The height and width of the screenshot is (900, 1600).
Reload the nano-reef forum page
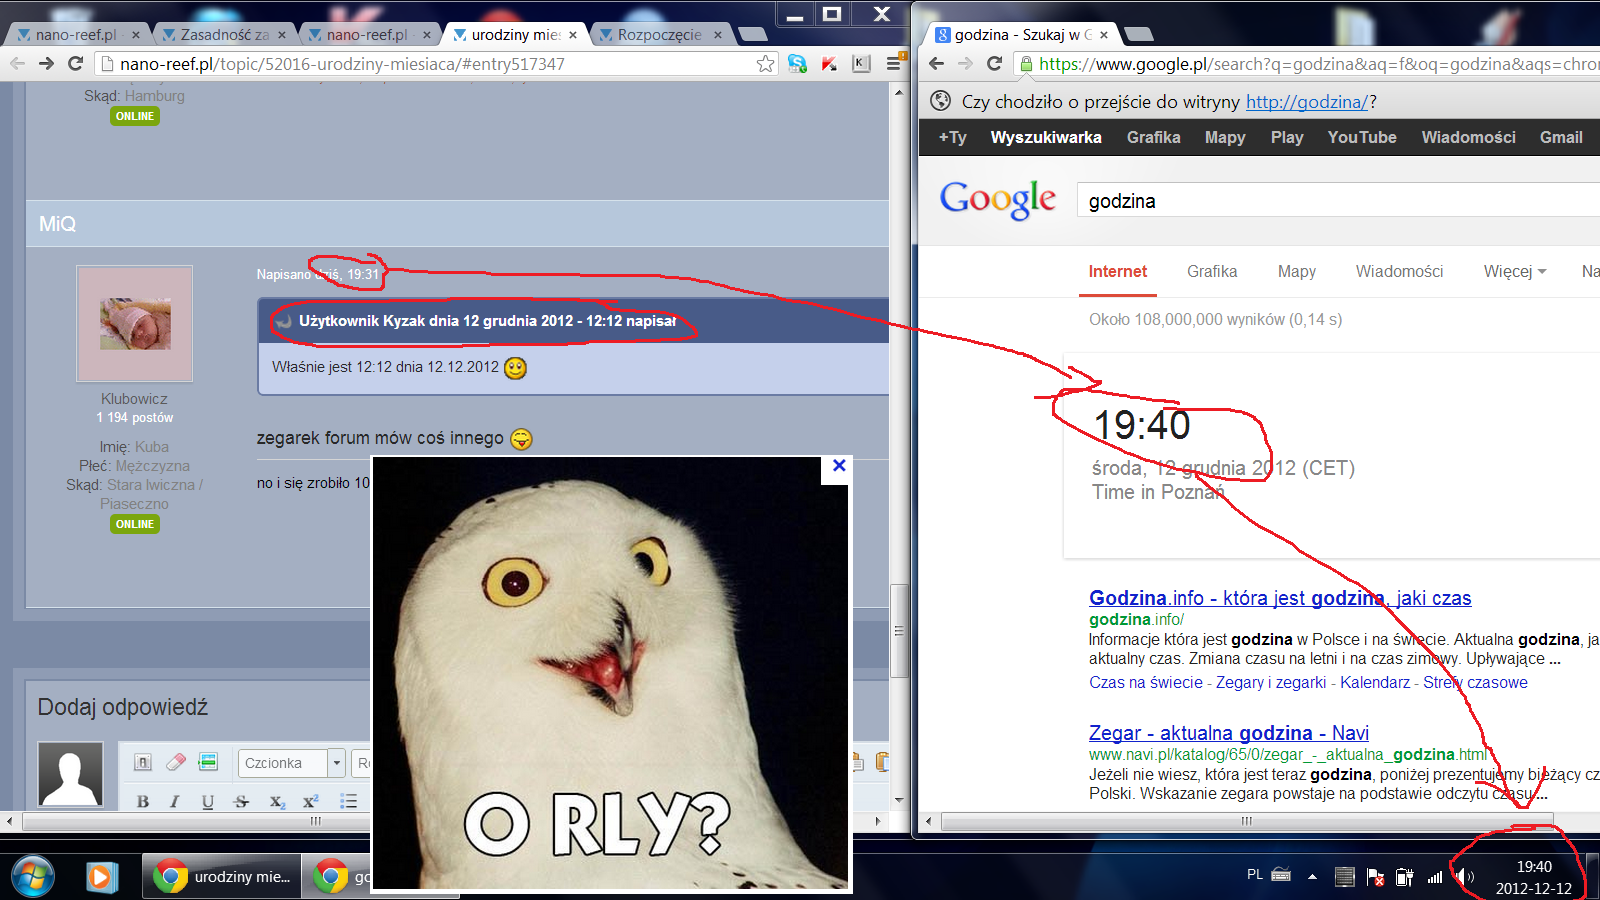point(75,63)
